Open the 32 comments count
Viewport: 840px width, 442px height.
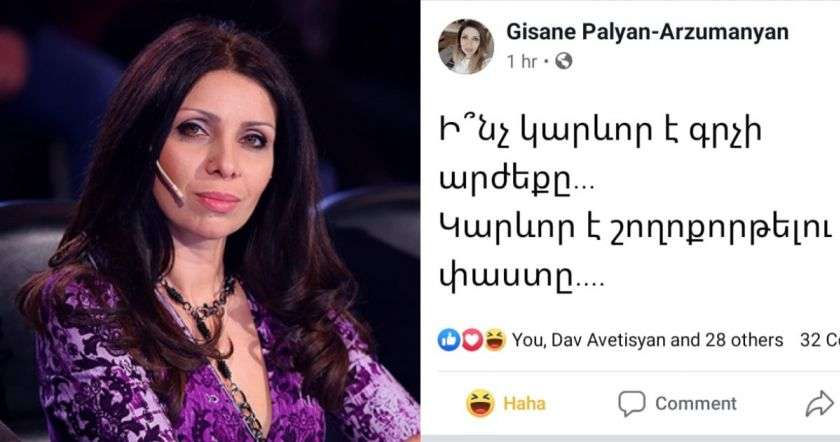point(820,340)
